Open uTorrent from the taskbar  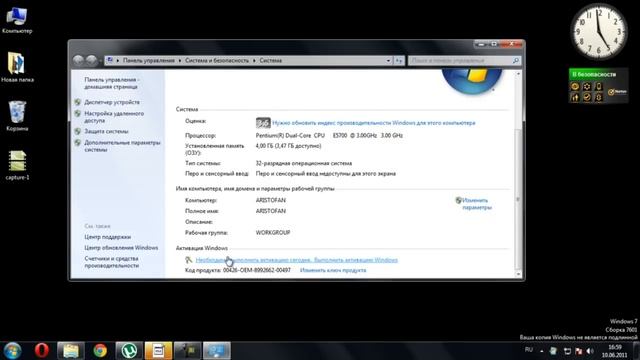tap(129, 351)
